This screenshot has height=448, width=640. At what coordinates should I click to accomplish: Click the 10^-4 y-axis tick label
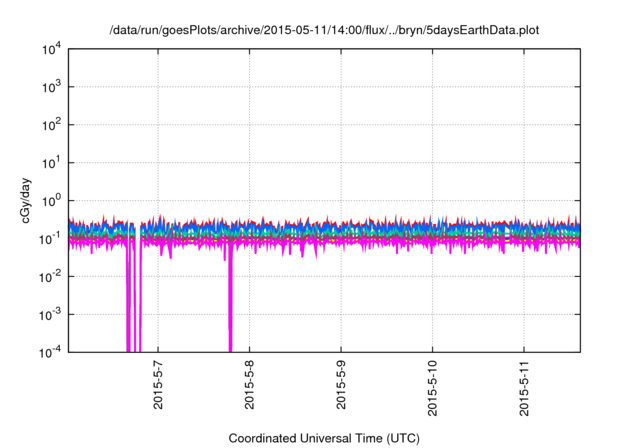pos(51,352)
